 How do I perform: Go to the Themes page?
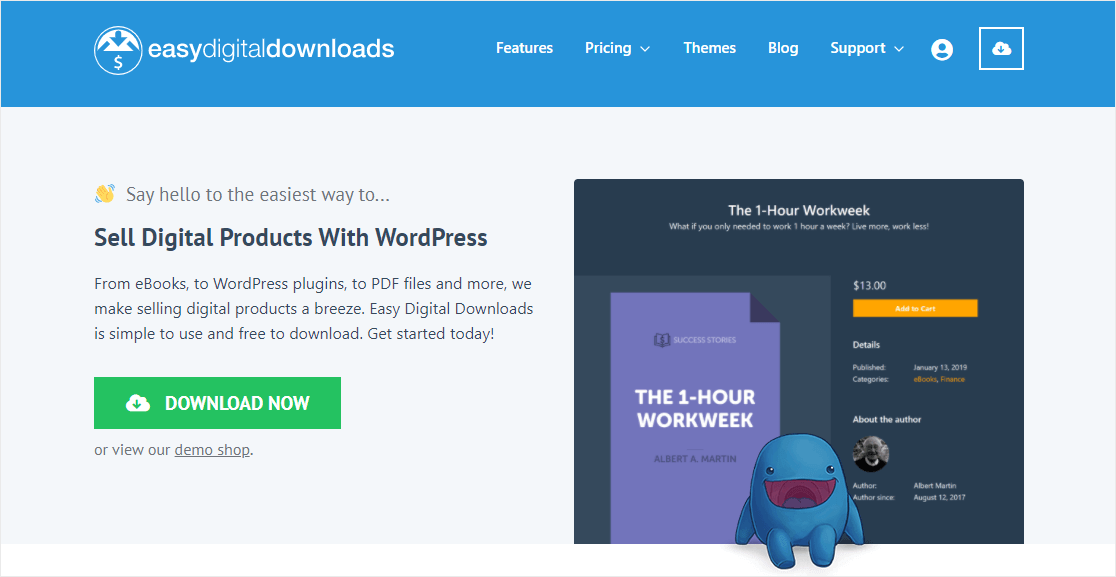(710, 48)
